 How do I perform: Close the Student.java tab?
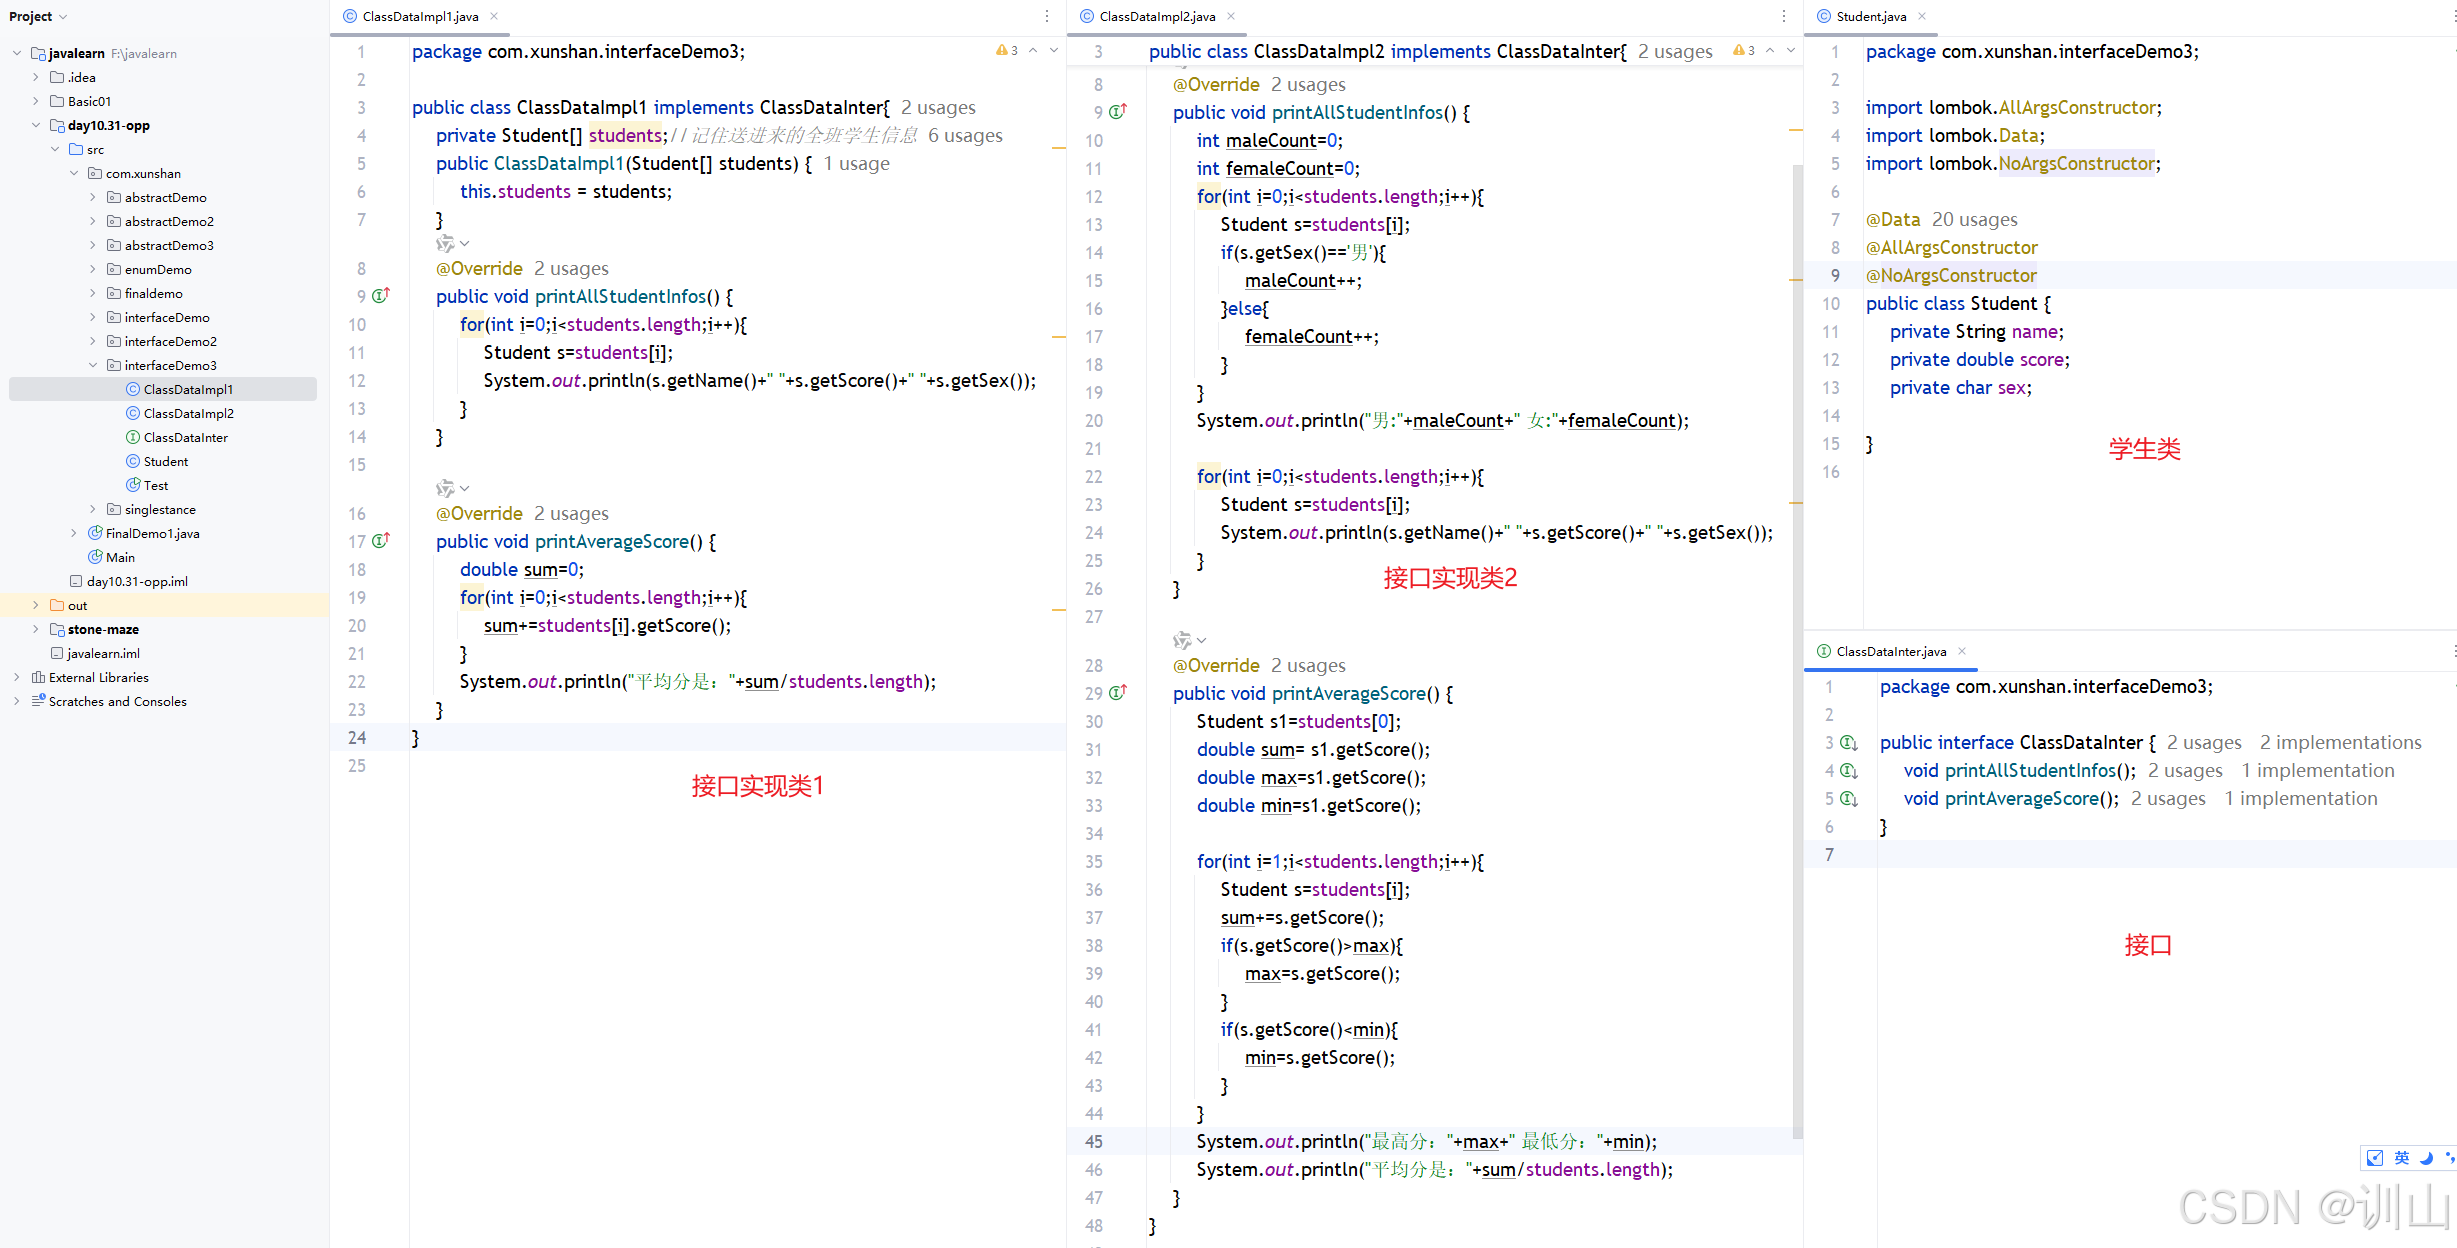coord(1922,16)
